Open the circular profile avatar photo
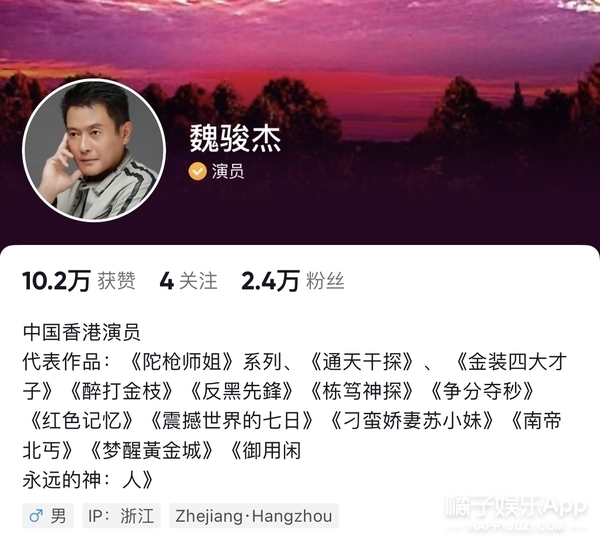Image resolution: width=600 pixels, height=547 pixels. click(94, 150)
